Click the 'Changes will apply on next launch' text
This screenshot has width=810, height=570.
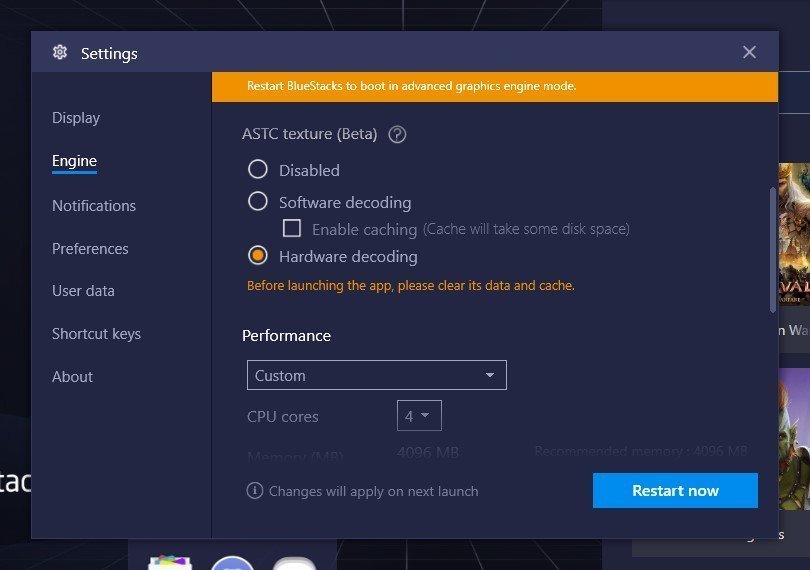[x=373, y=491]
